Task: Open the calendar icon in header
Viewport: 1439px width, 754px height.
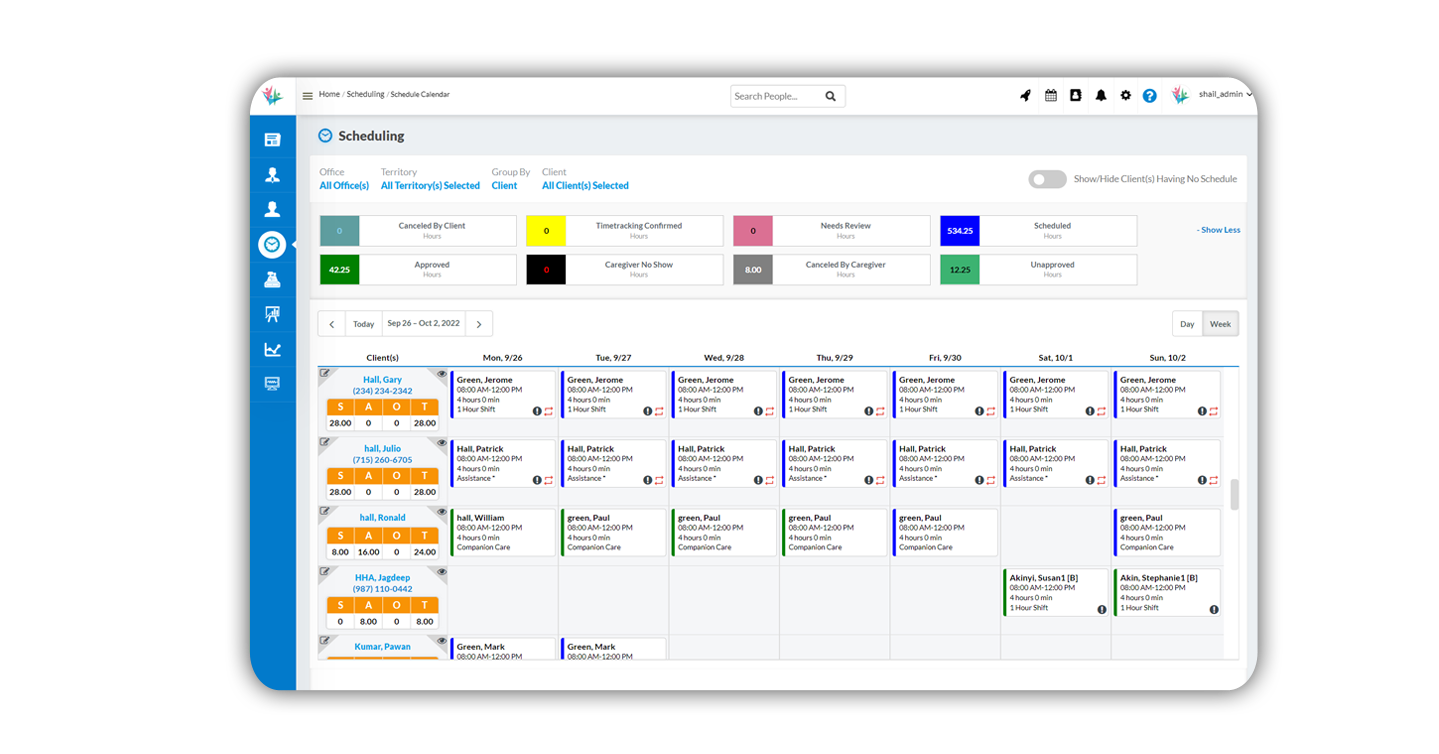Action: [x=1051, y=96]
